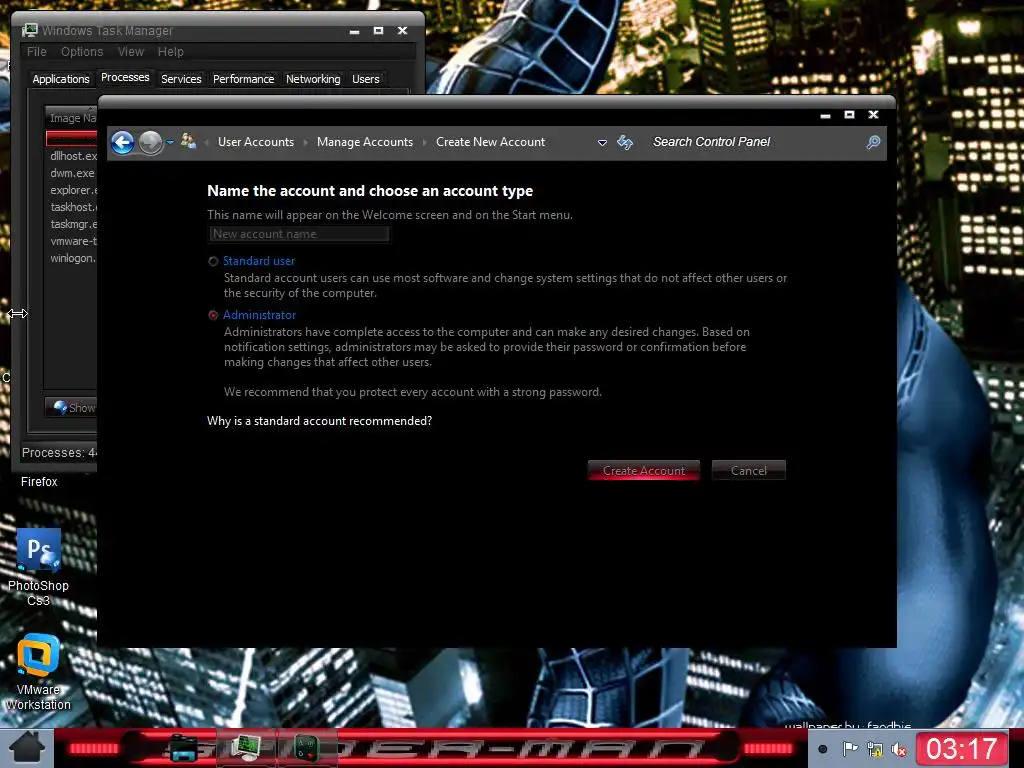Open Manage Accounts breadcrumb
This screenshot has width=1024, height=768.
[x=365, y=142]
